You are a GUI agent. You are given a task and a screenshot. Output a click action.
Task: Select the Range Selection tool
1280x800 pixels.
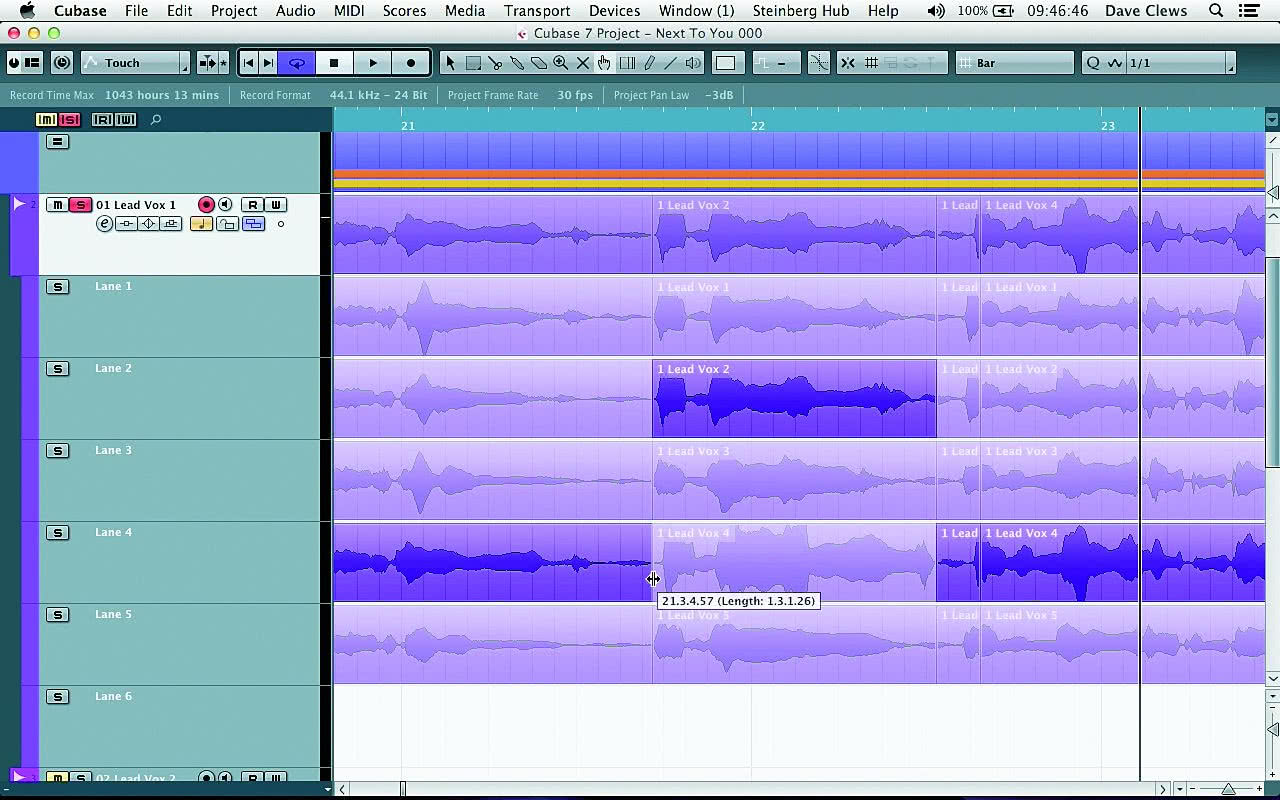[473, 63]
